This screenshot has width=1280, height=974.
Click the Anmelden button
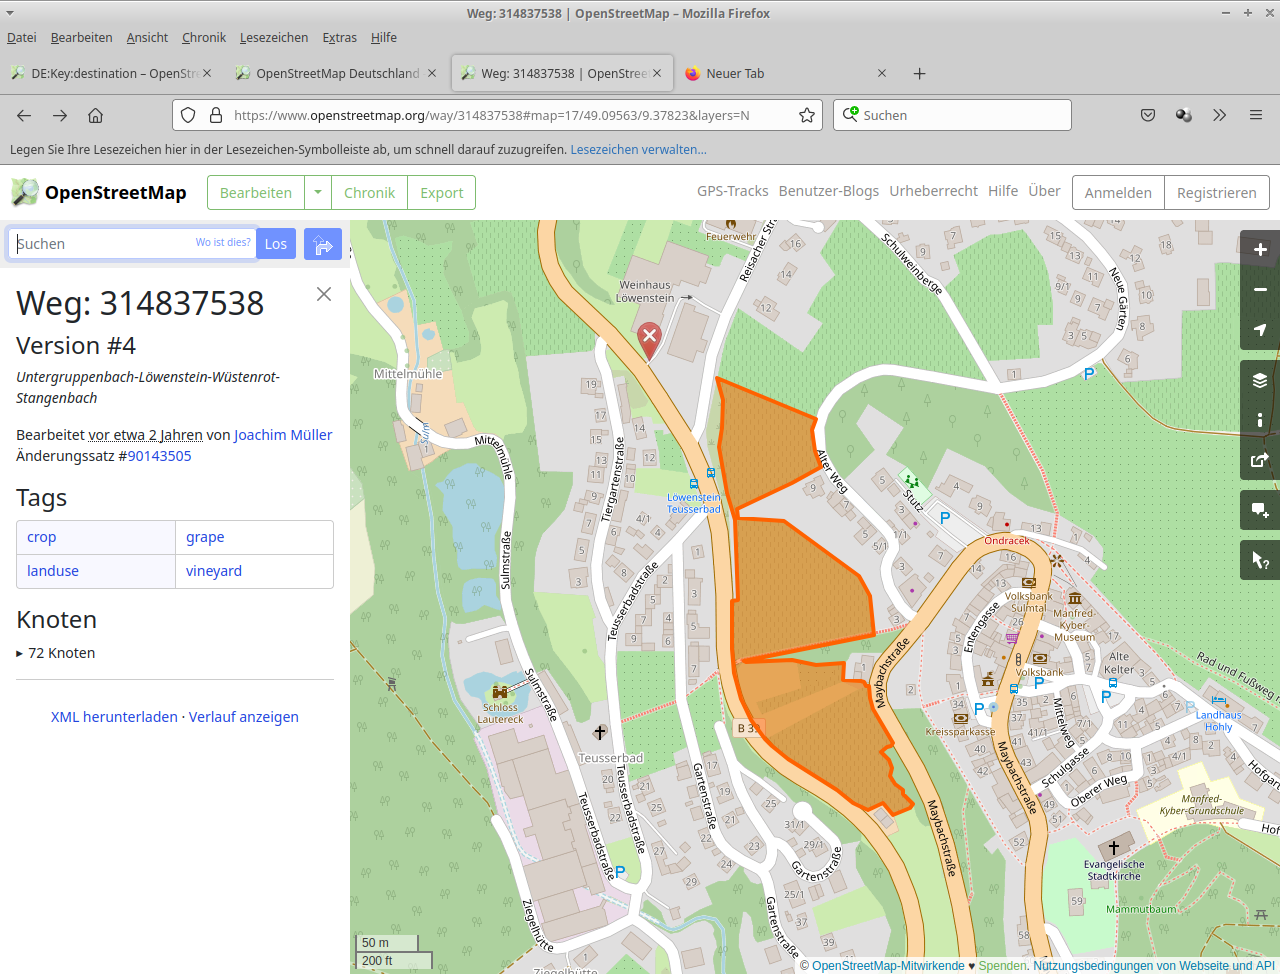pyautogui.click(x=1118, y=193)
